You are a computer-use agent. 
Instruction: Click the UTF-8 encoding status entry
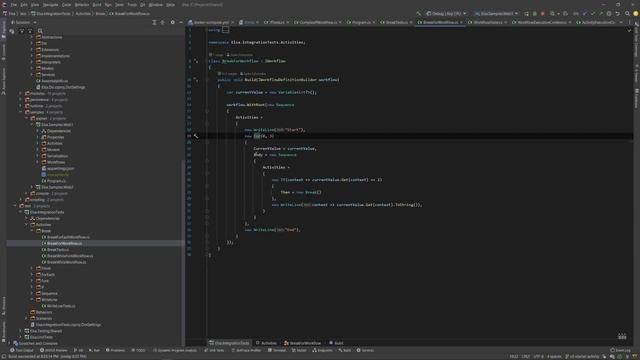[538, 357]
